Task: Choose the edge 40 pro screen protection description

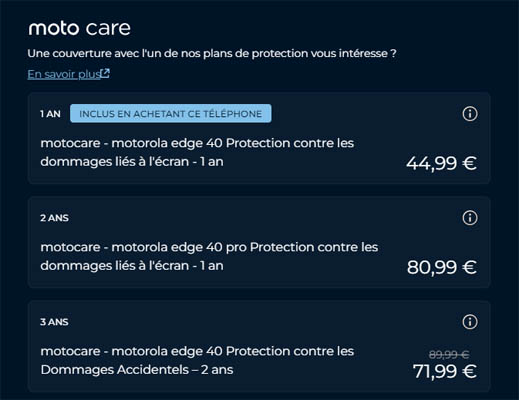Action: pos(209,256)
